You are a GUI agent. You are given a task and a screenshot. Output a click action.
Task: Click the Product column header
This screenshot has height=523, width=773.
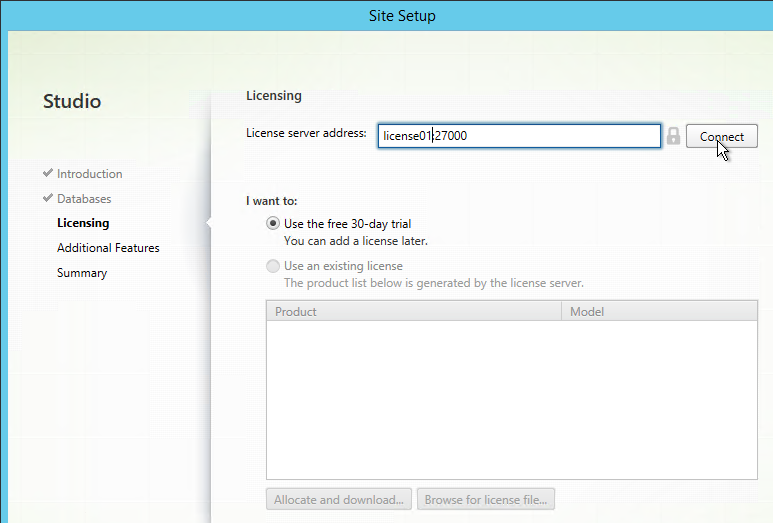coord(414,312)
